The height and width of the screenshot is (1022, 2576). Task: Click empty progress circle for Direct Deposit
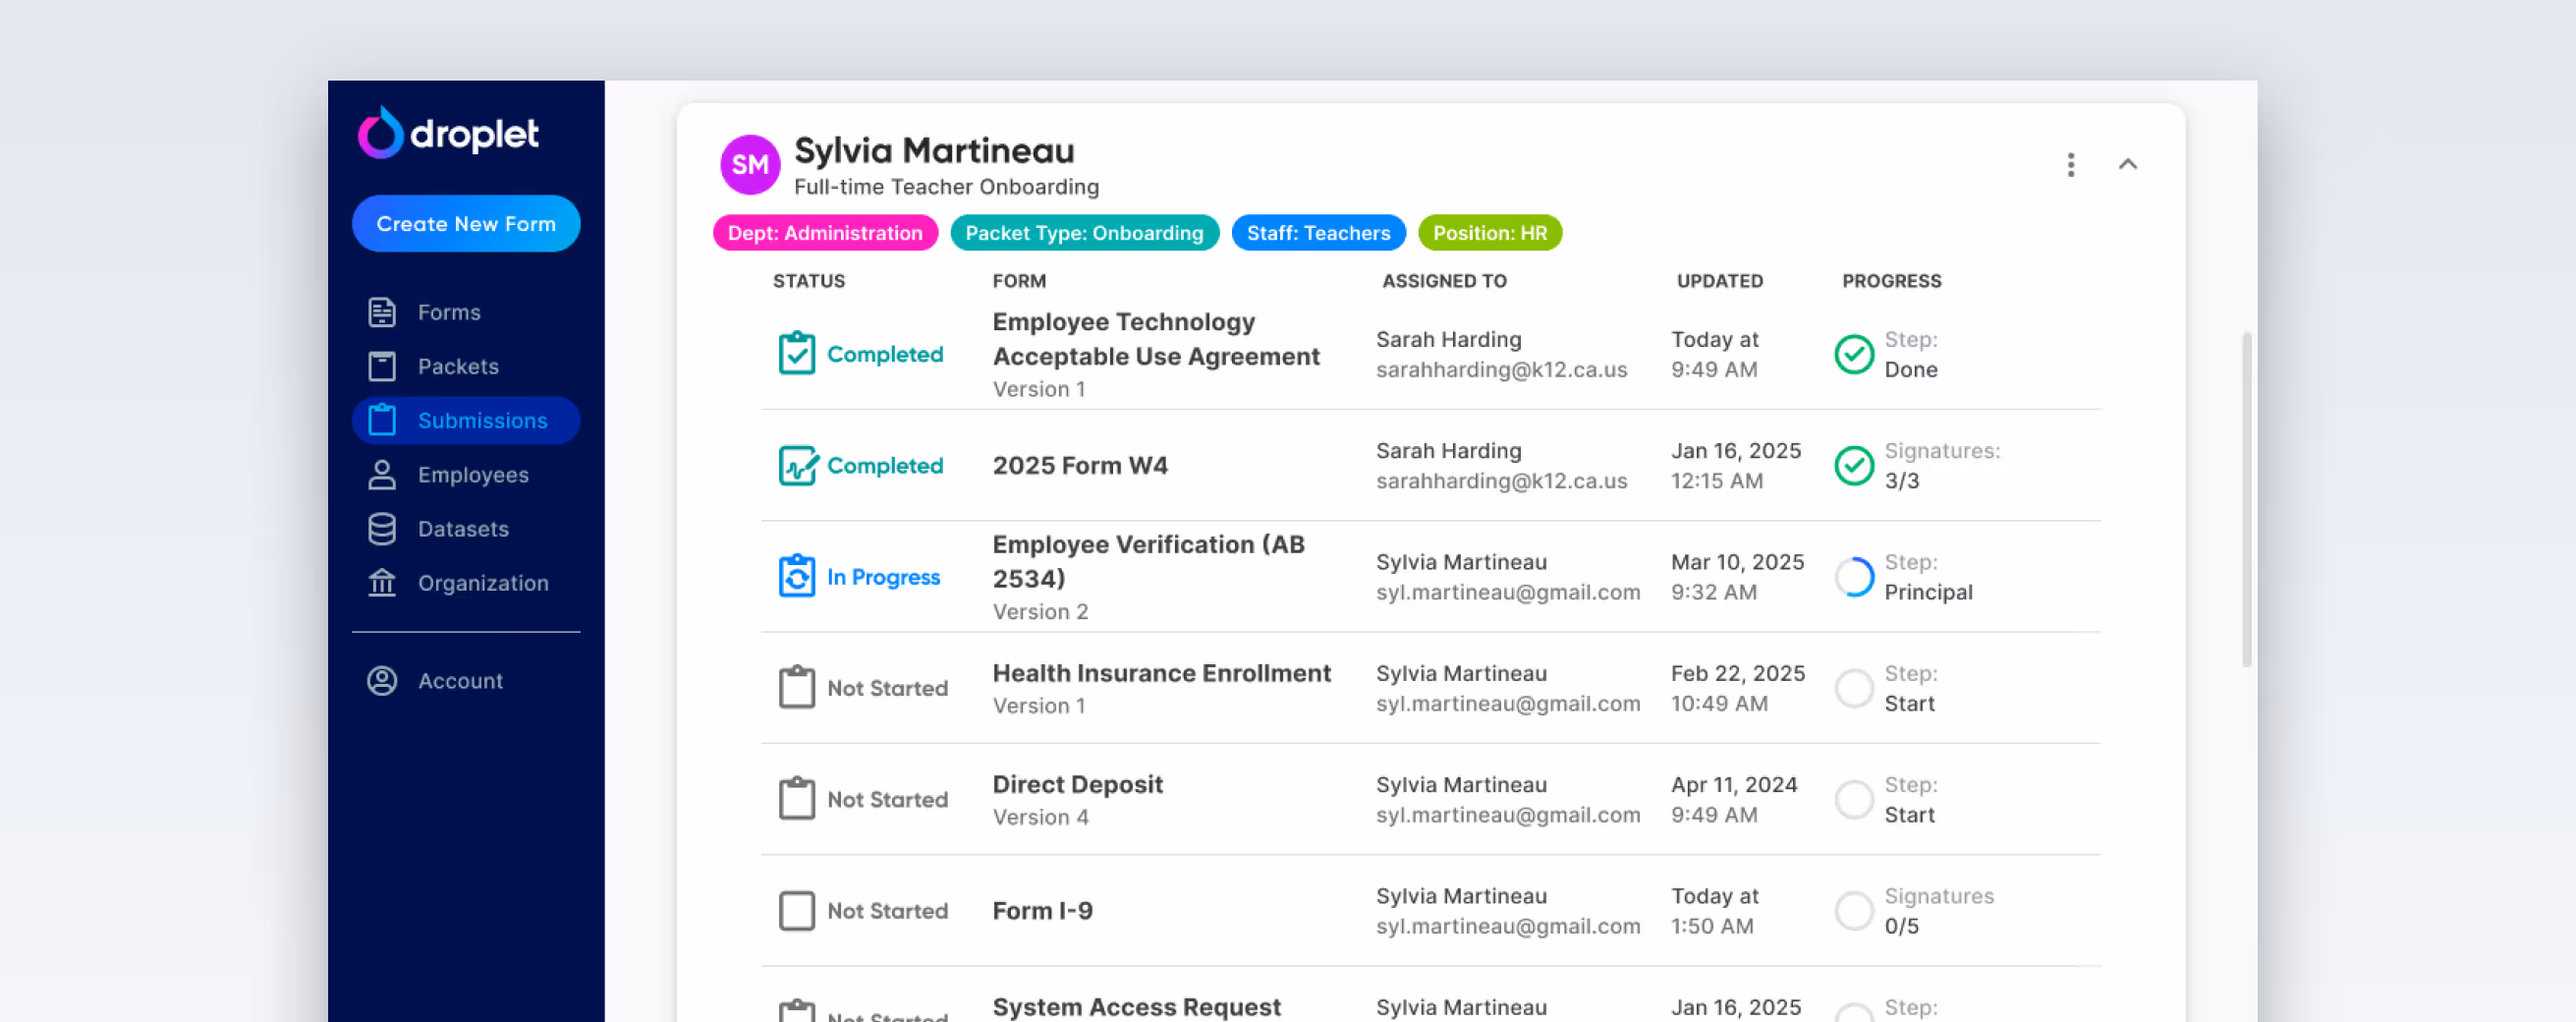[1854, 799]
